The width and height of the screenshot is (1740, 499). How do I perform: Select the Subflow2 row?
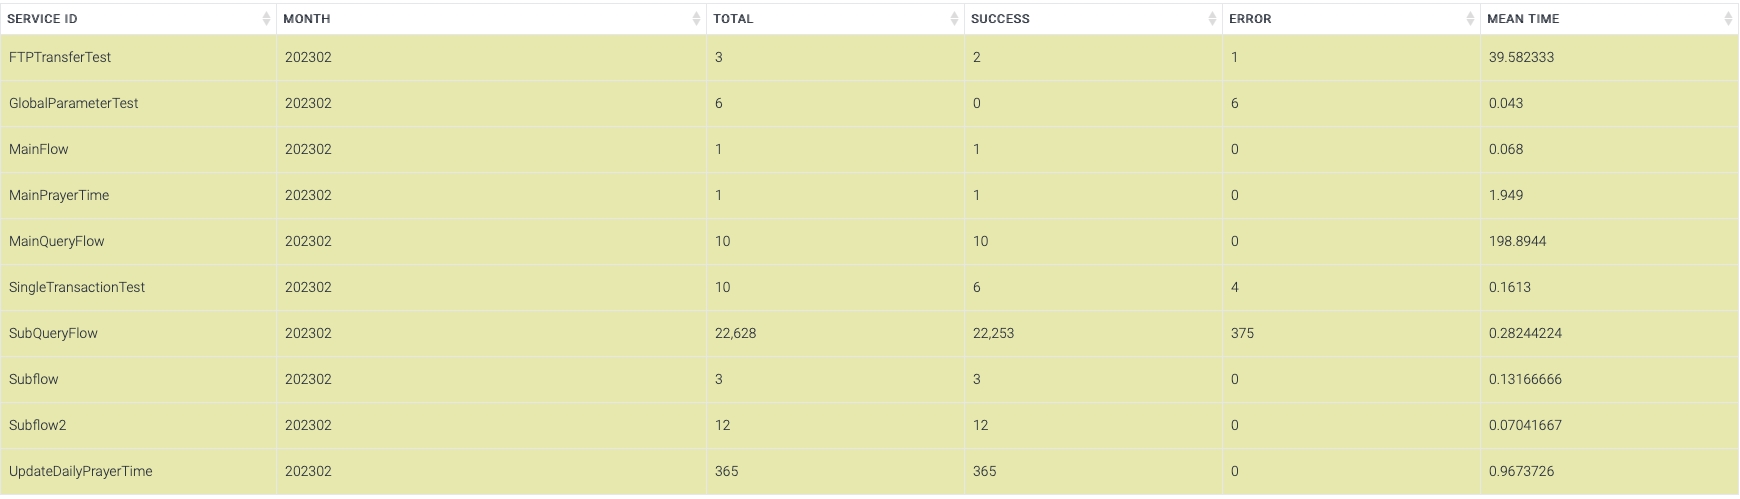pos(38,426)
